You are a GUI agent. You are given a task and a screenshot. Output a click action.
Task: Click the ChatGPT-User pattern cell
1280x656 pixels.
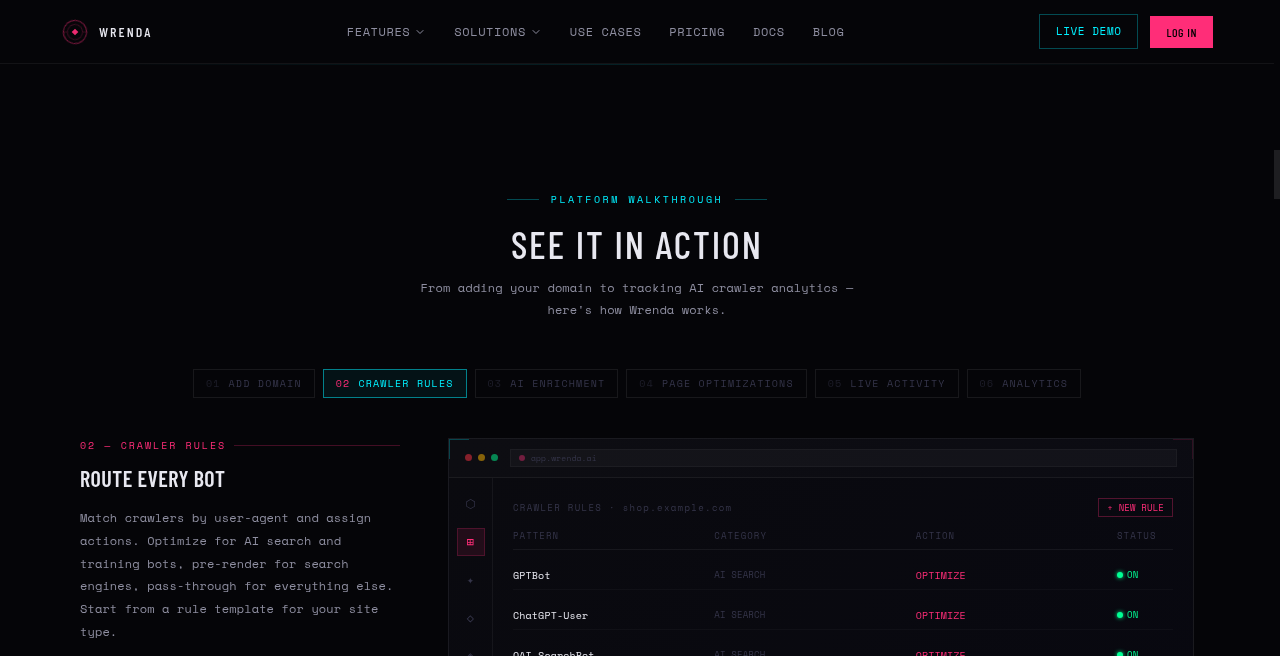tap(550, 615)
